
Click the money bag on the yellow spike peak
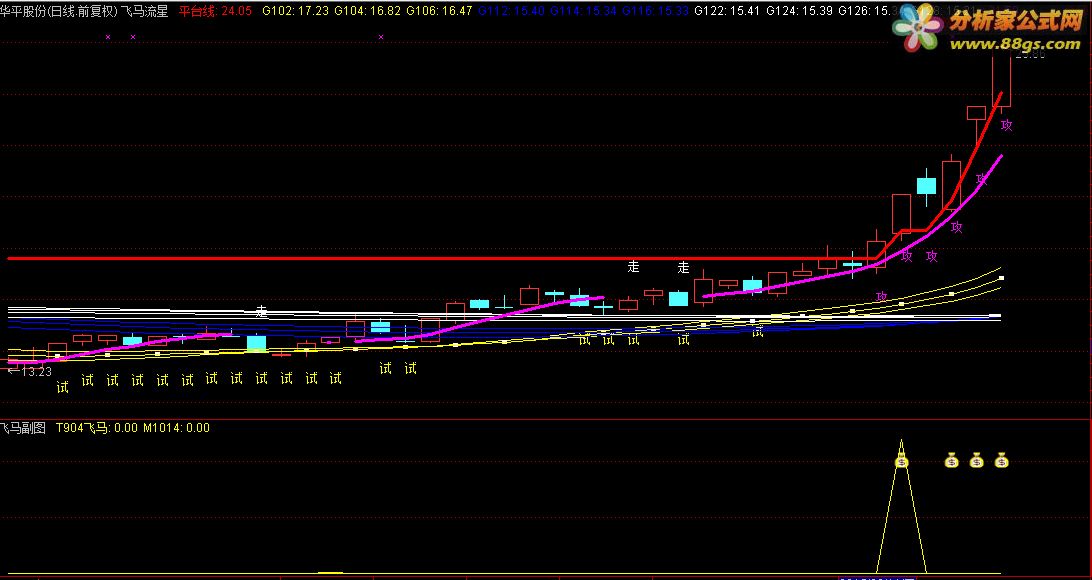[902, 461]
